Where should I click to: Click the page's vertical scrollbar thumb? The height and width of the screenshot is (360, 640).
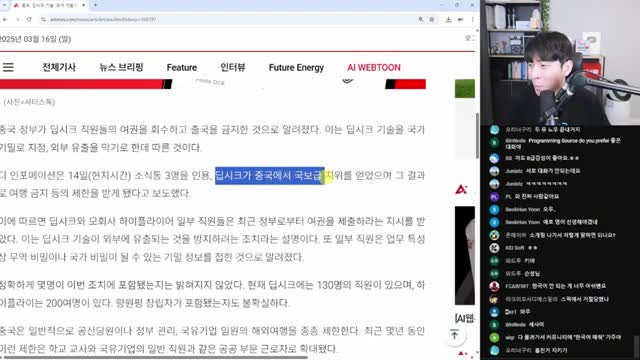(x=477, y=136)
